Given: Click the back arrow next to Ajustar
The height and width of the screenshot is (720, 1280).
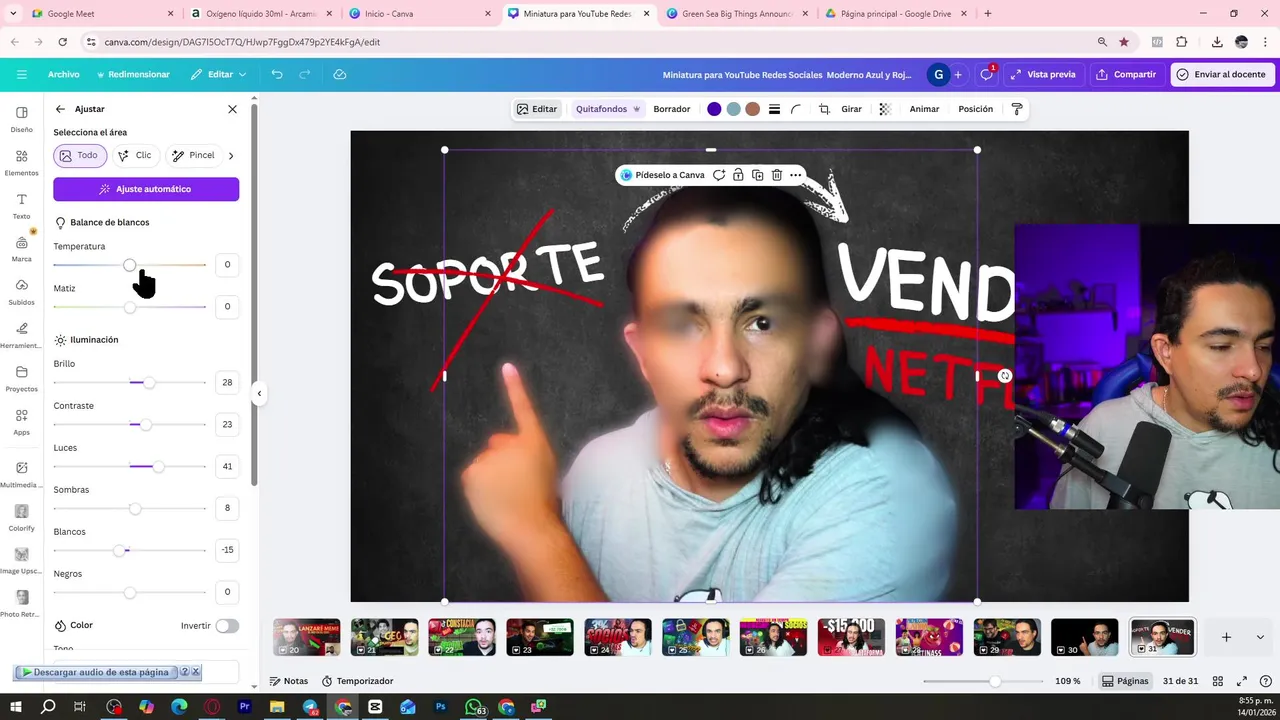Looking at the screenshot, I should click(x=60, y=109).
